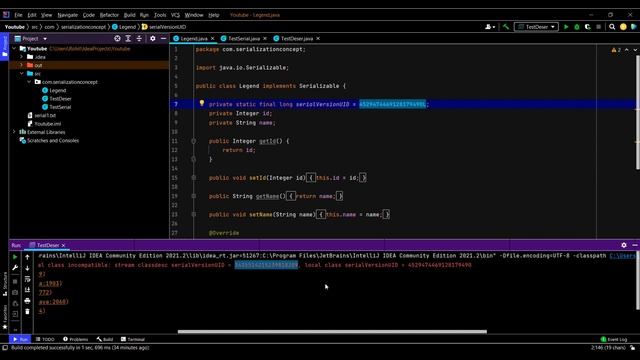
Task: Open Search Everywhere magnifier icon
Action: (x=612, y=27)
